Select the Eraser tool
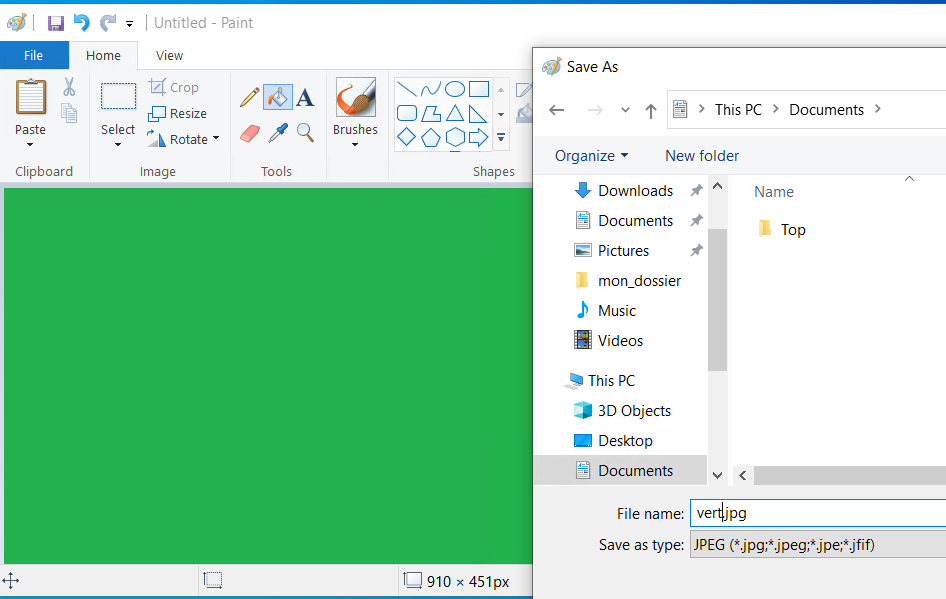 250,132
